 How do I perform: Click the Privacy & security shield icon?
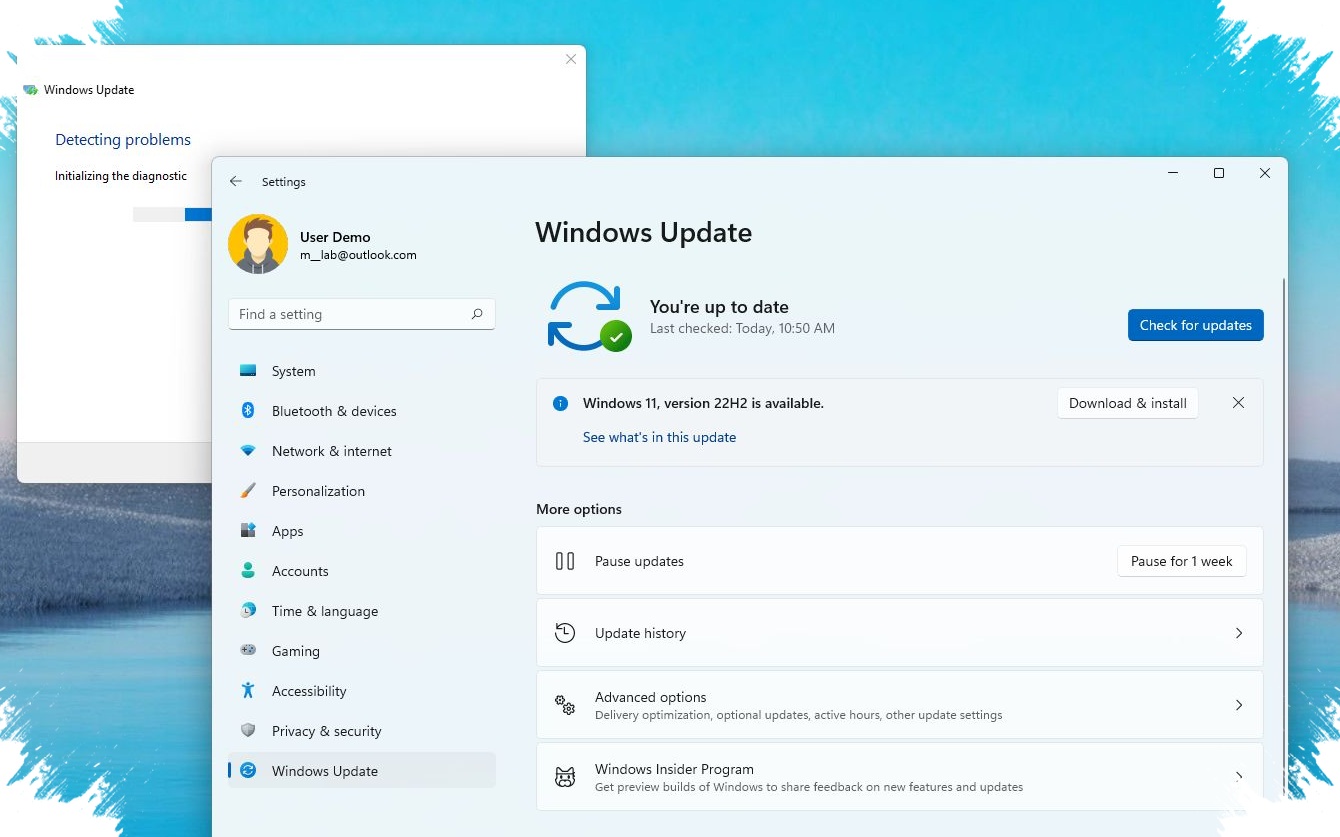[248, 730]
